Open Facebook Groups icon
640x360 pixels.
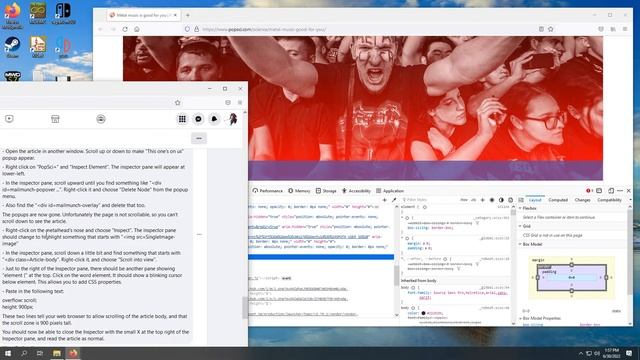[101, 119]
